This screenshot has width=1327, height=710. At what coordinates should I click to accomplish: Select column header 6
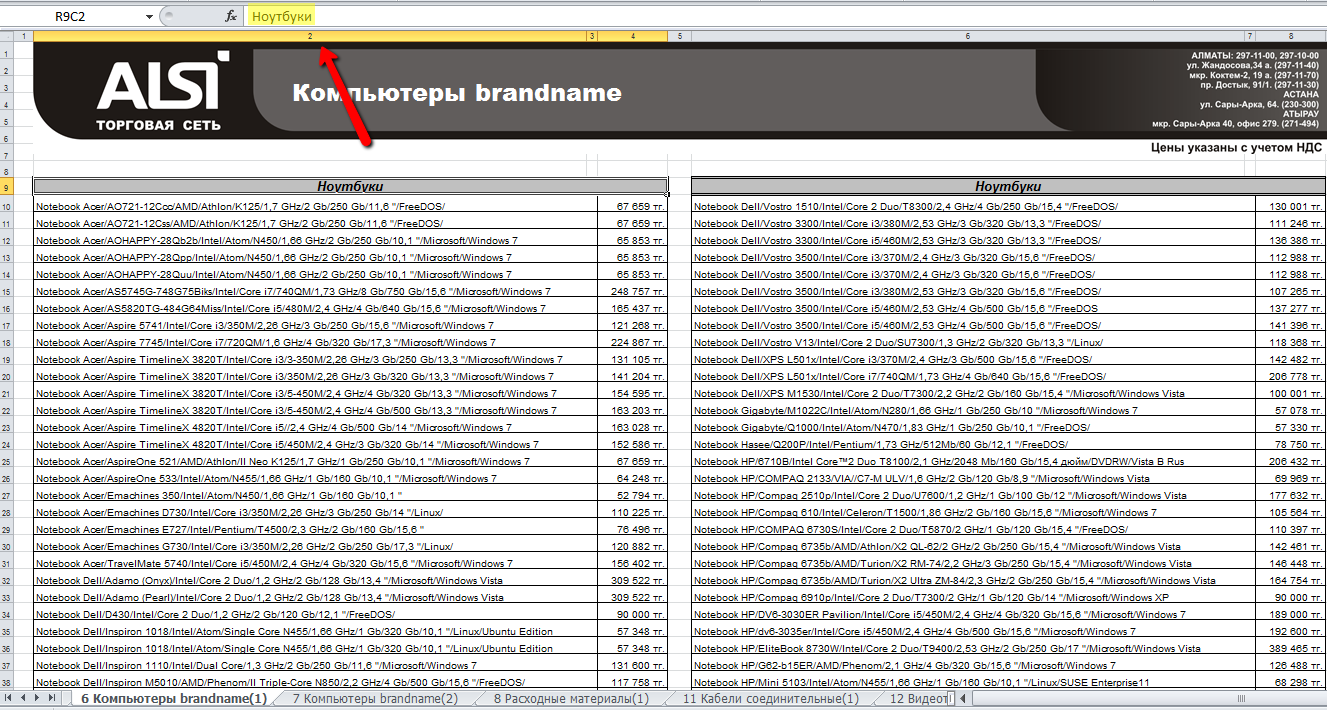[x=968, y=36]
